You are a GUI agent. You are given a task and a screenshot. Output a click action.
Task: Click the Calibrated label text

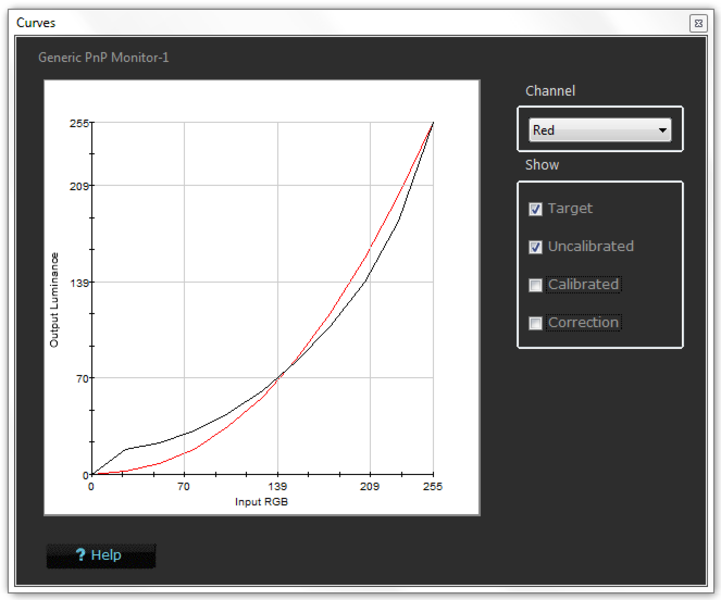[583, 285]
